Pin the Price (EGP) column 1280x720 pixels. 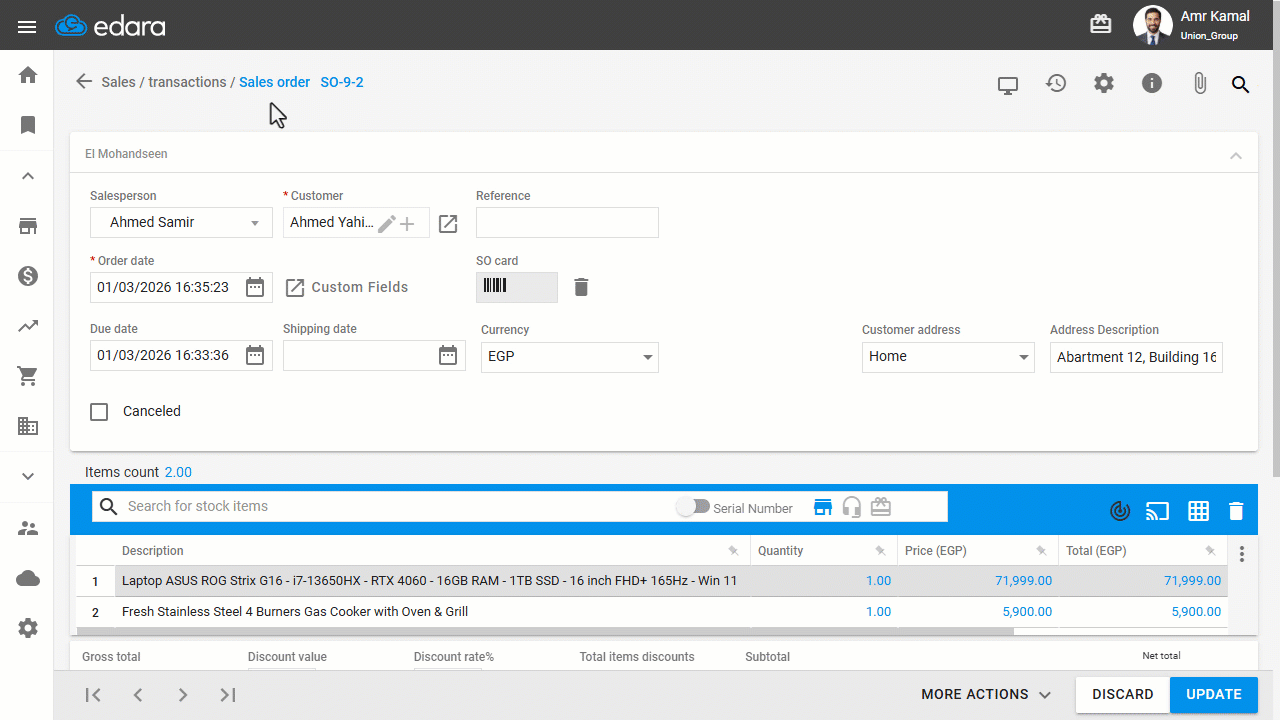(1041, 551)
